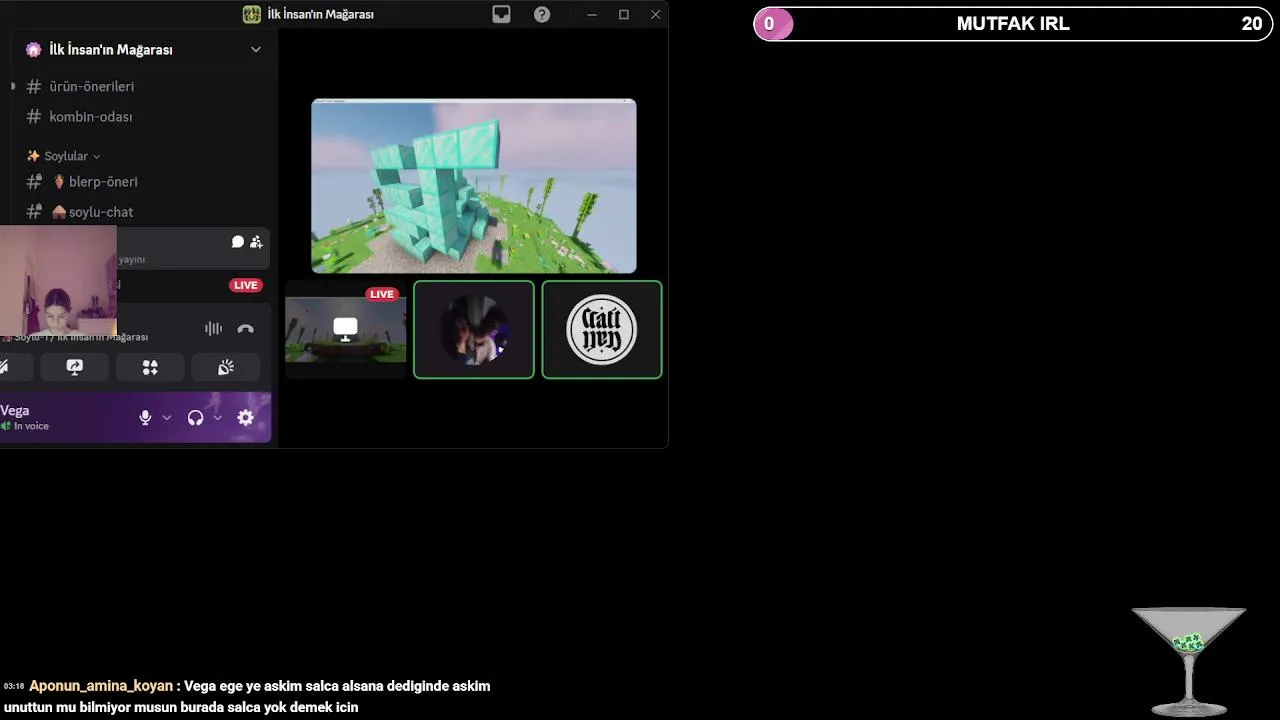Click the goal target number 20
This screenshot has height=720, width=1280.
[1252, 24]
